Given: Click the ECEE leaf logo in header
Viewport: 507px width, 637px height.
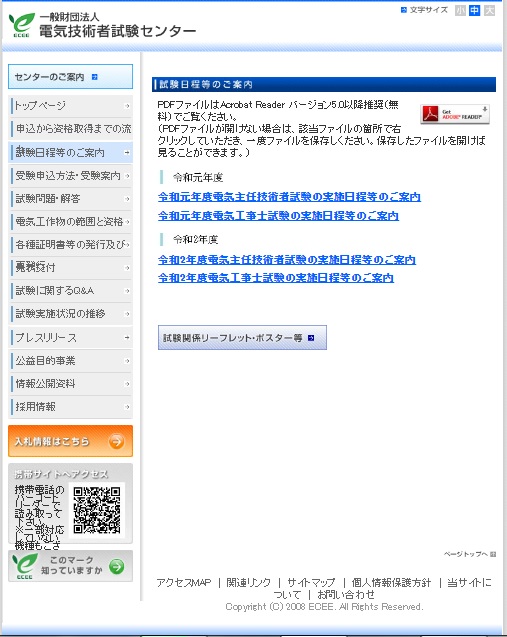Looking at the screenshot, I should [x=22, y=25].
